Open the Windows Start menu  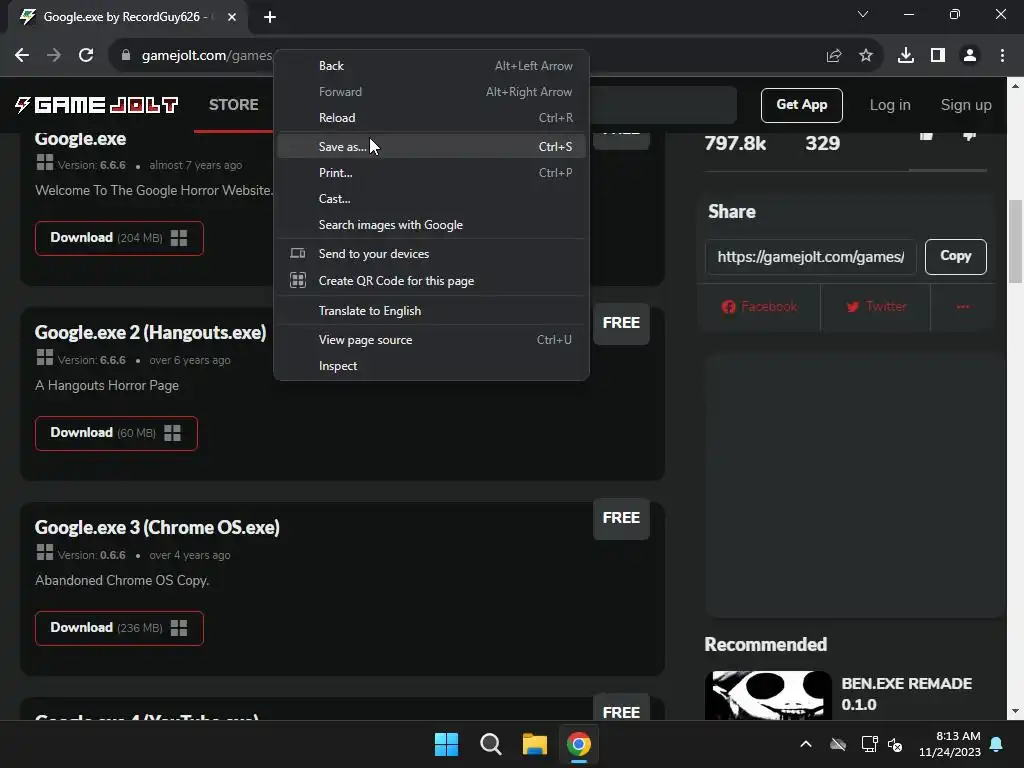447,744
